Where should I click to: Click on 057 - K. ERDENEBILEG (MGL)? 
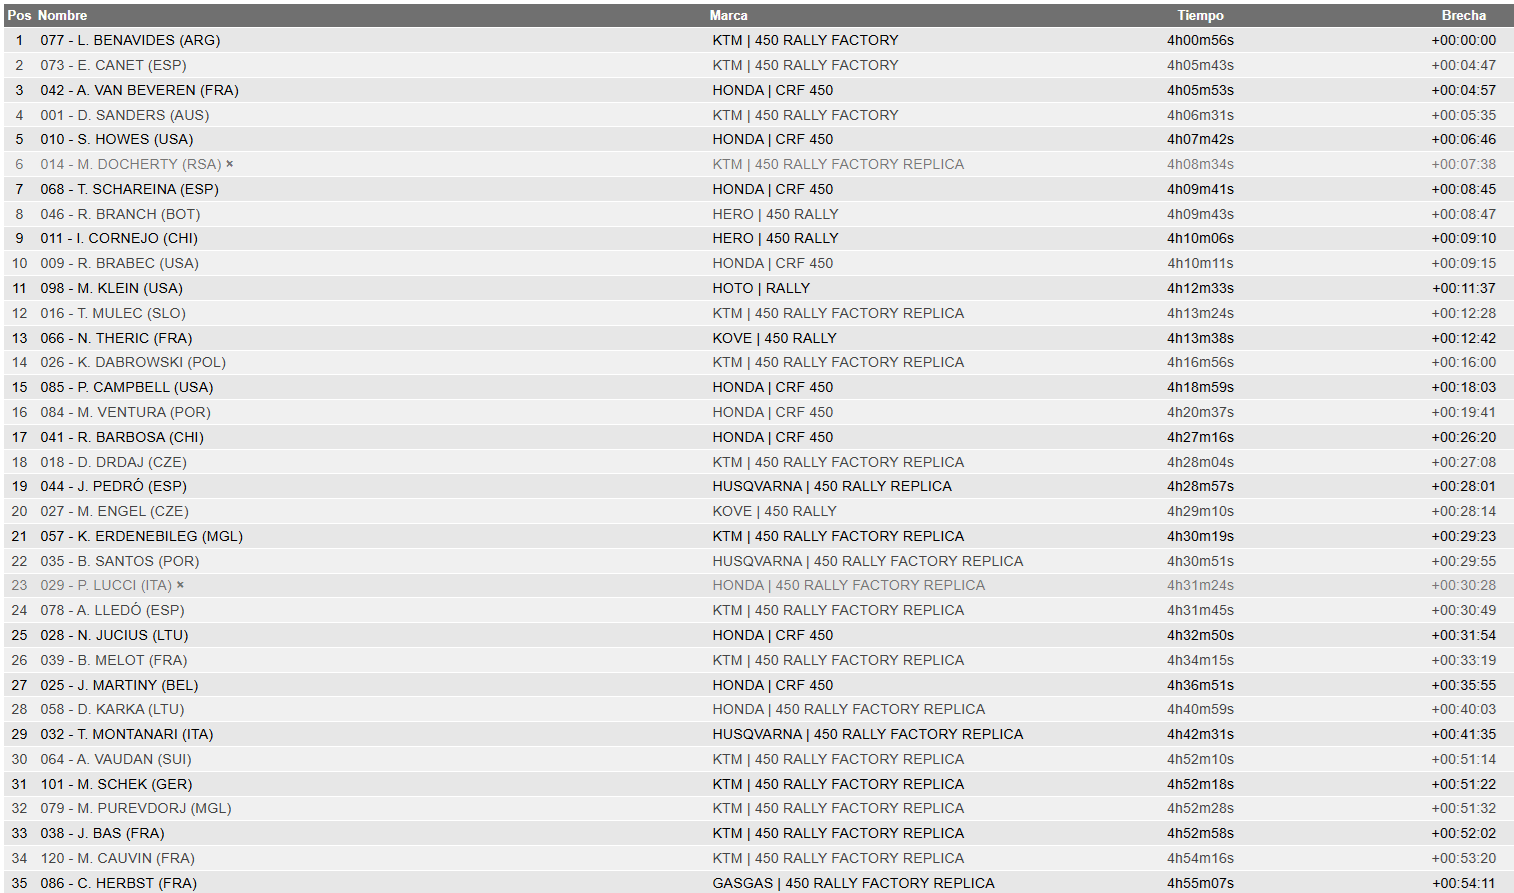click(141, 536)
